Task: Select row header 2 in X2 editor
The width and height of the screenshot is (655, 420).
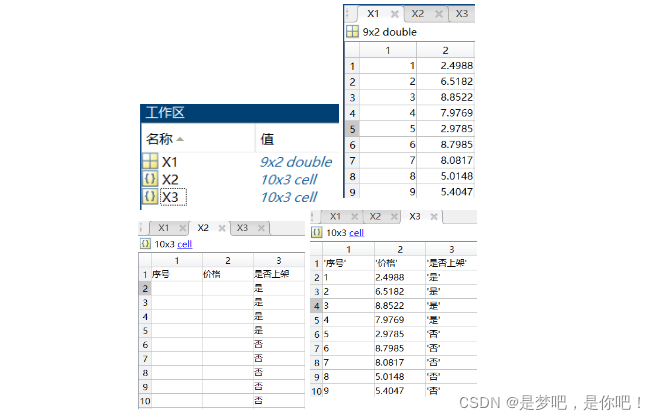Action: coord(145,288)
